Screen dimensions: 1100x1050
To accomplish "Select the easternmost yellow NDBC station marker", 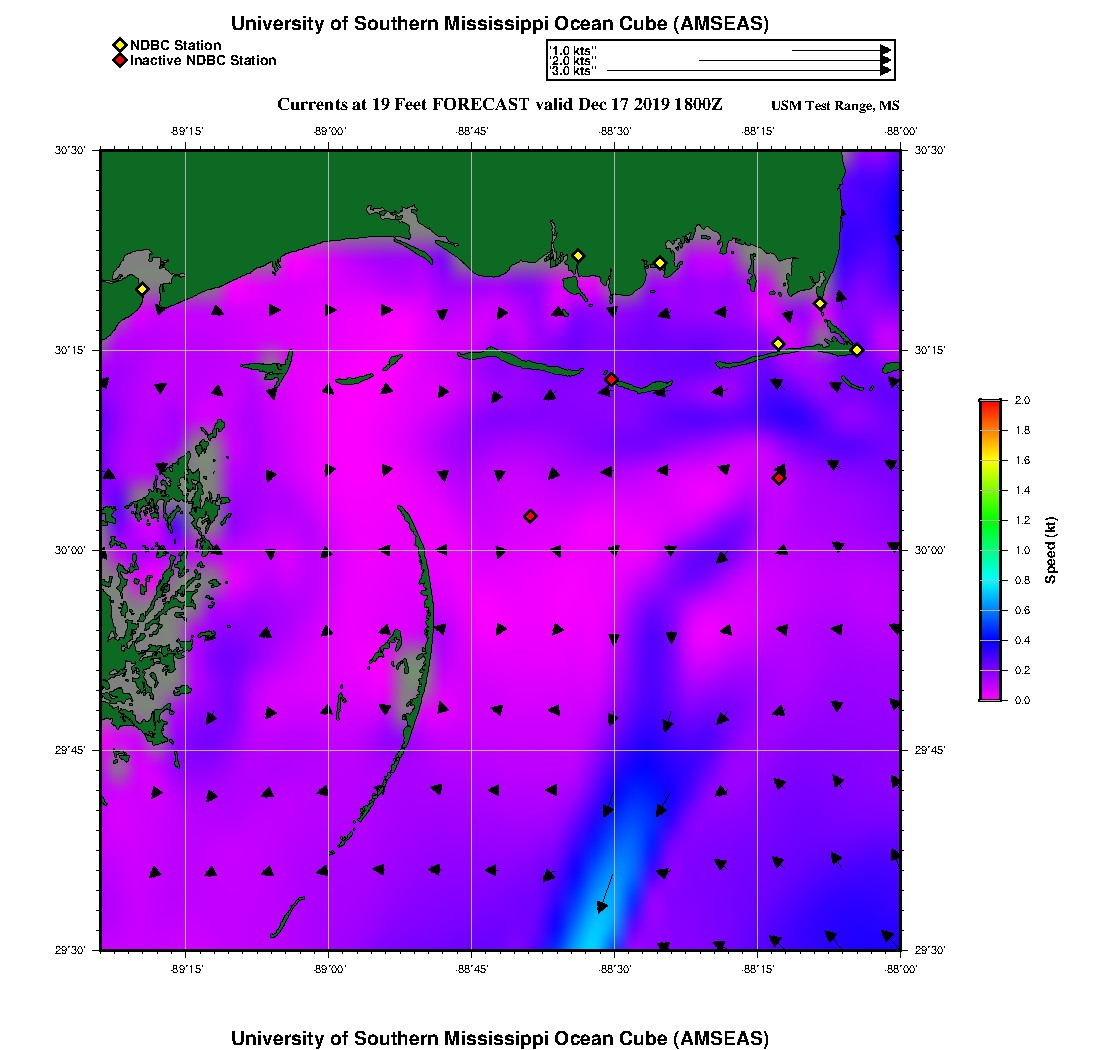I will (857, 349).
